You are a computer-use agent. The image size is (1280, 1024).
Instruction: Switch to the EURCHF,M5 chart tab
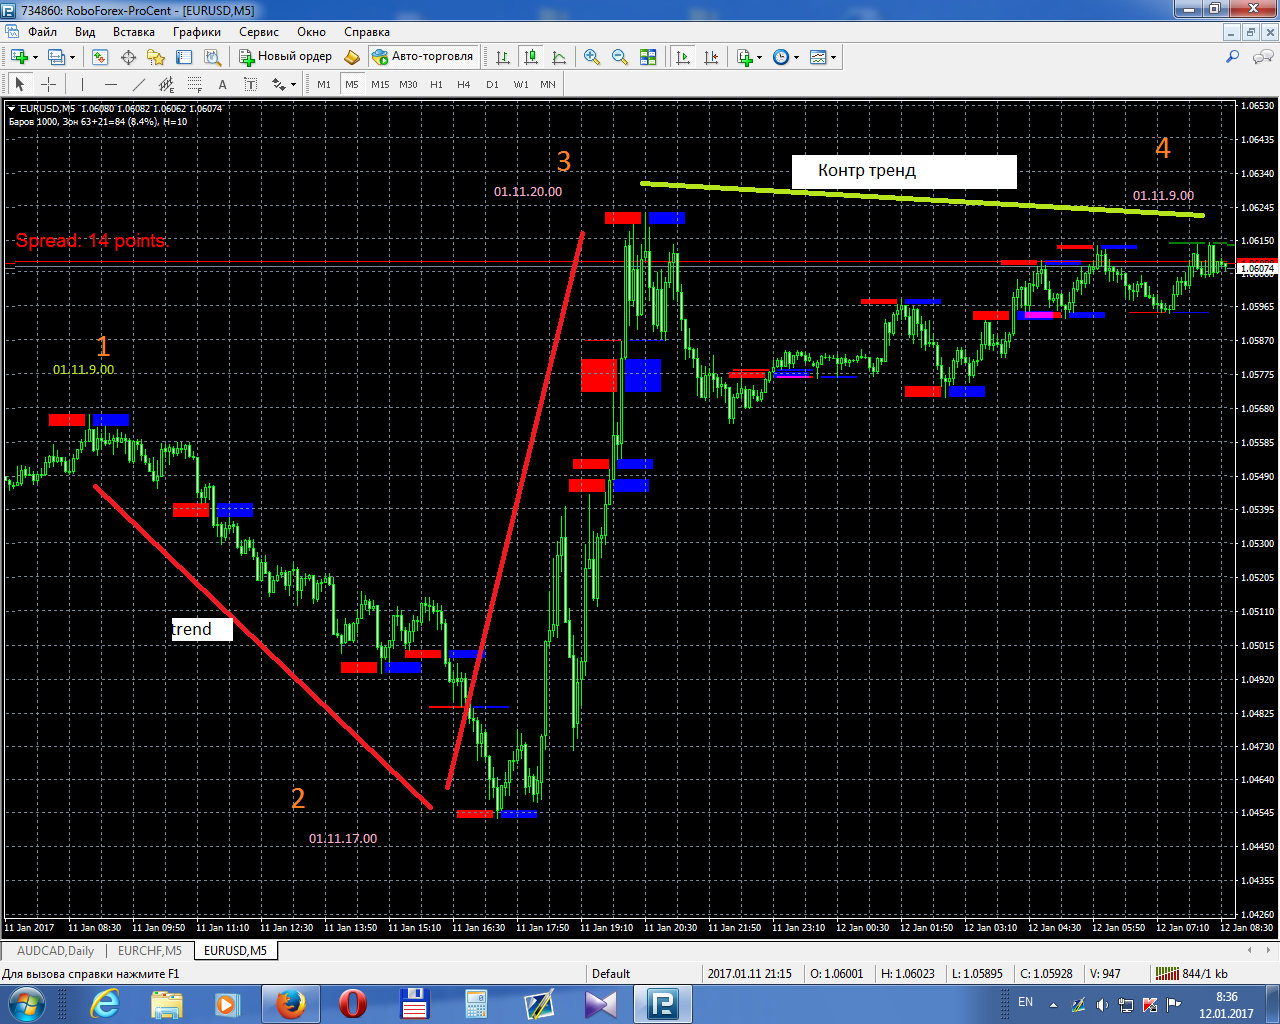(x=150, y=951)
